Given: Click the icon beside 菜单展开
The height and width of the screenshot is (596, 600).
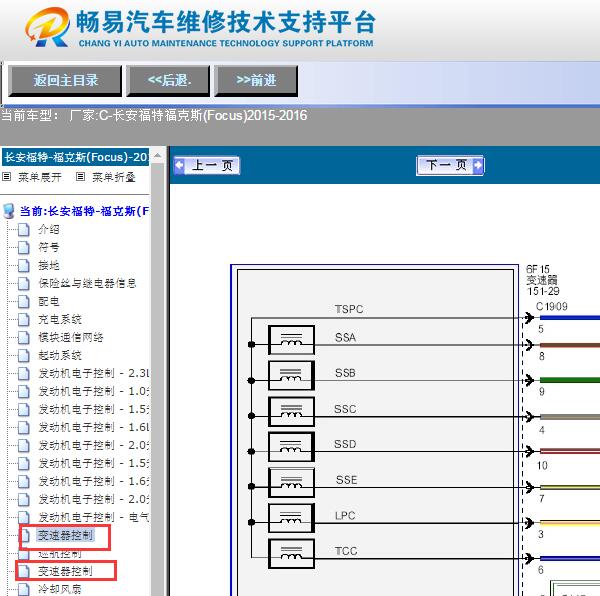Looking at the screenshot, I should [7, 177].
